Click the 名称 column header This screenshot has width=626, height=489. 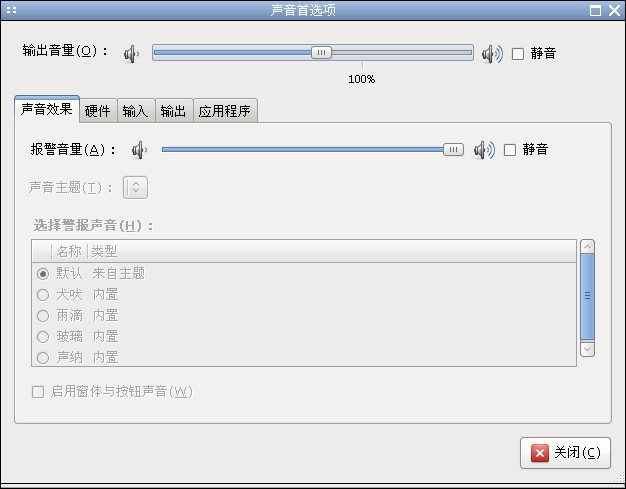coord(69,251)
